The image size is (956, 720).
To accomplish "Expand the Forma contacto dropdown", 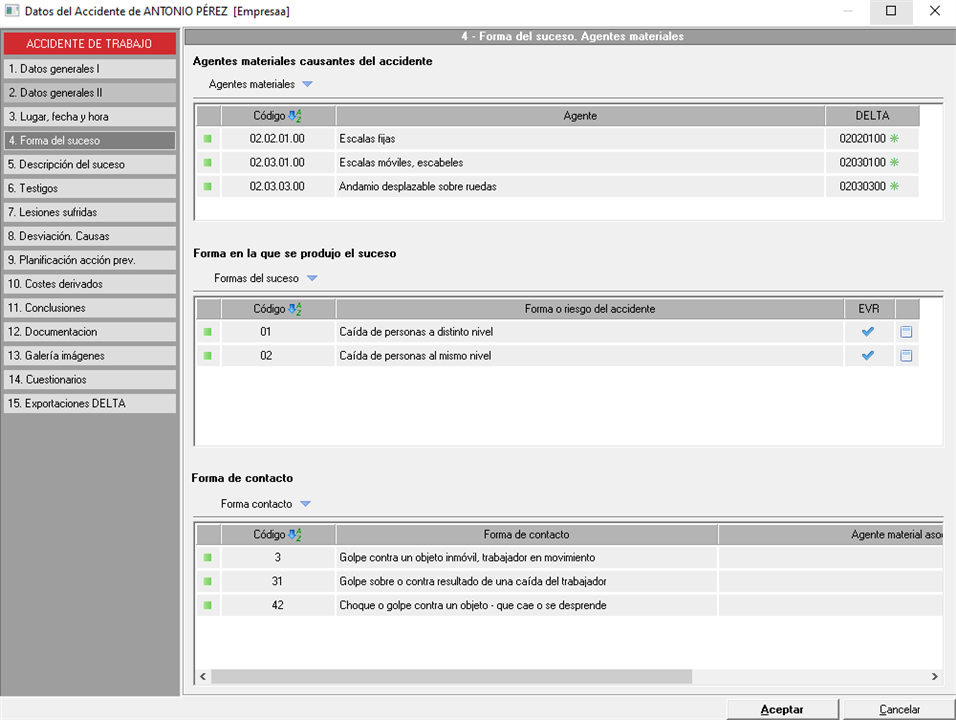I will 306,504.
